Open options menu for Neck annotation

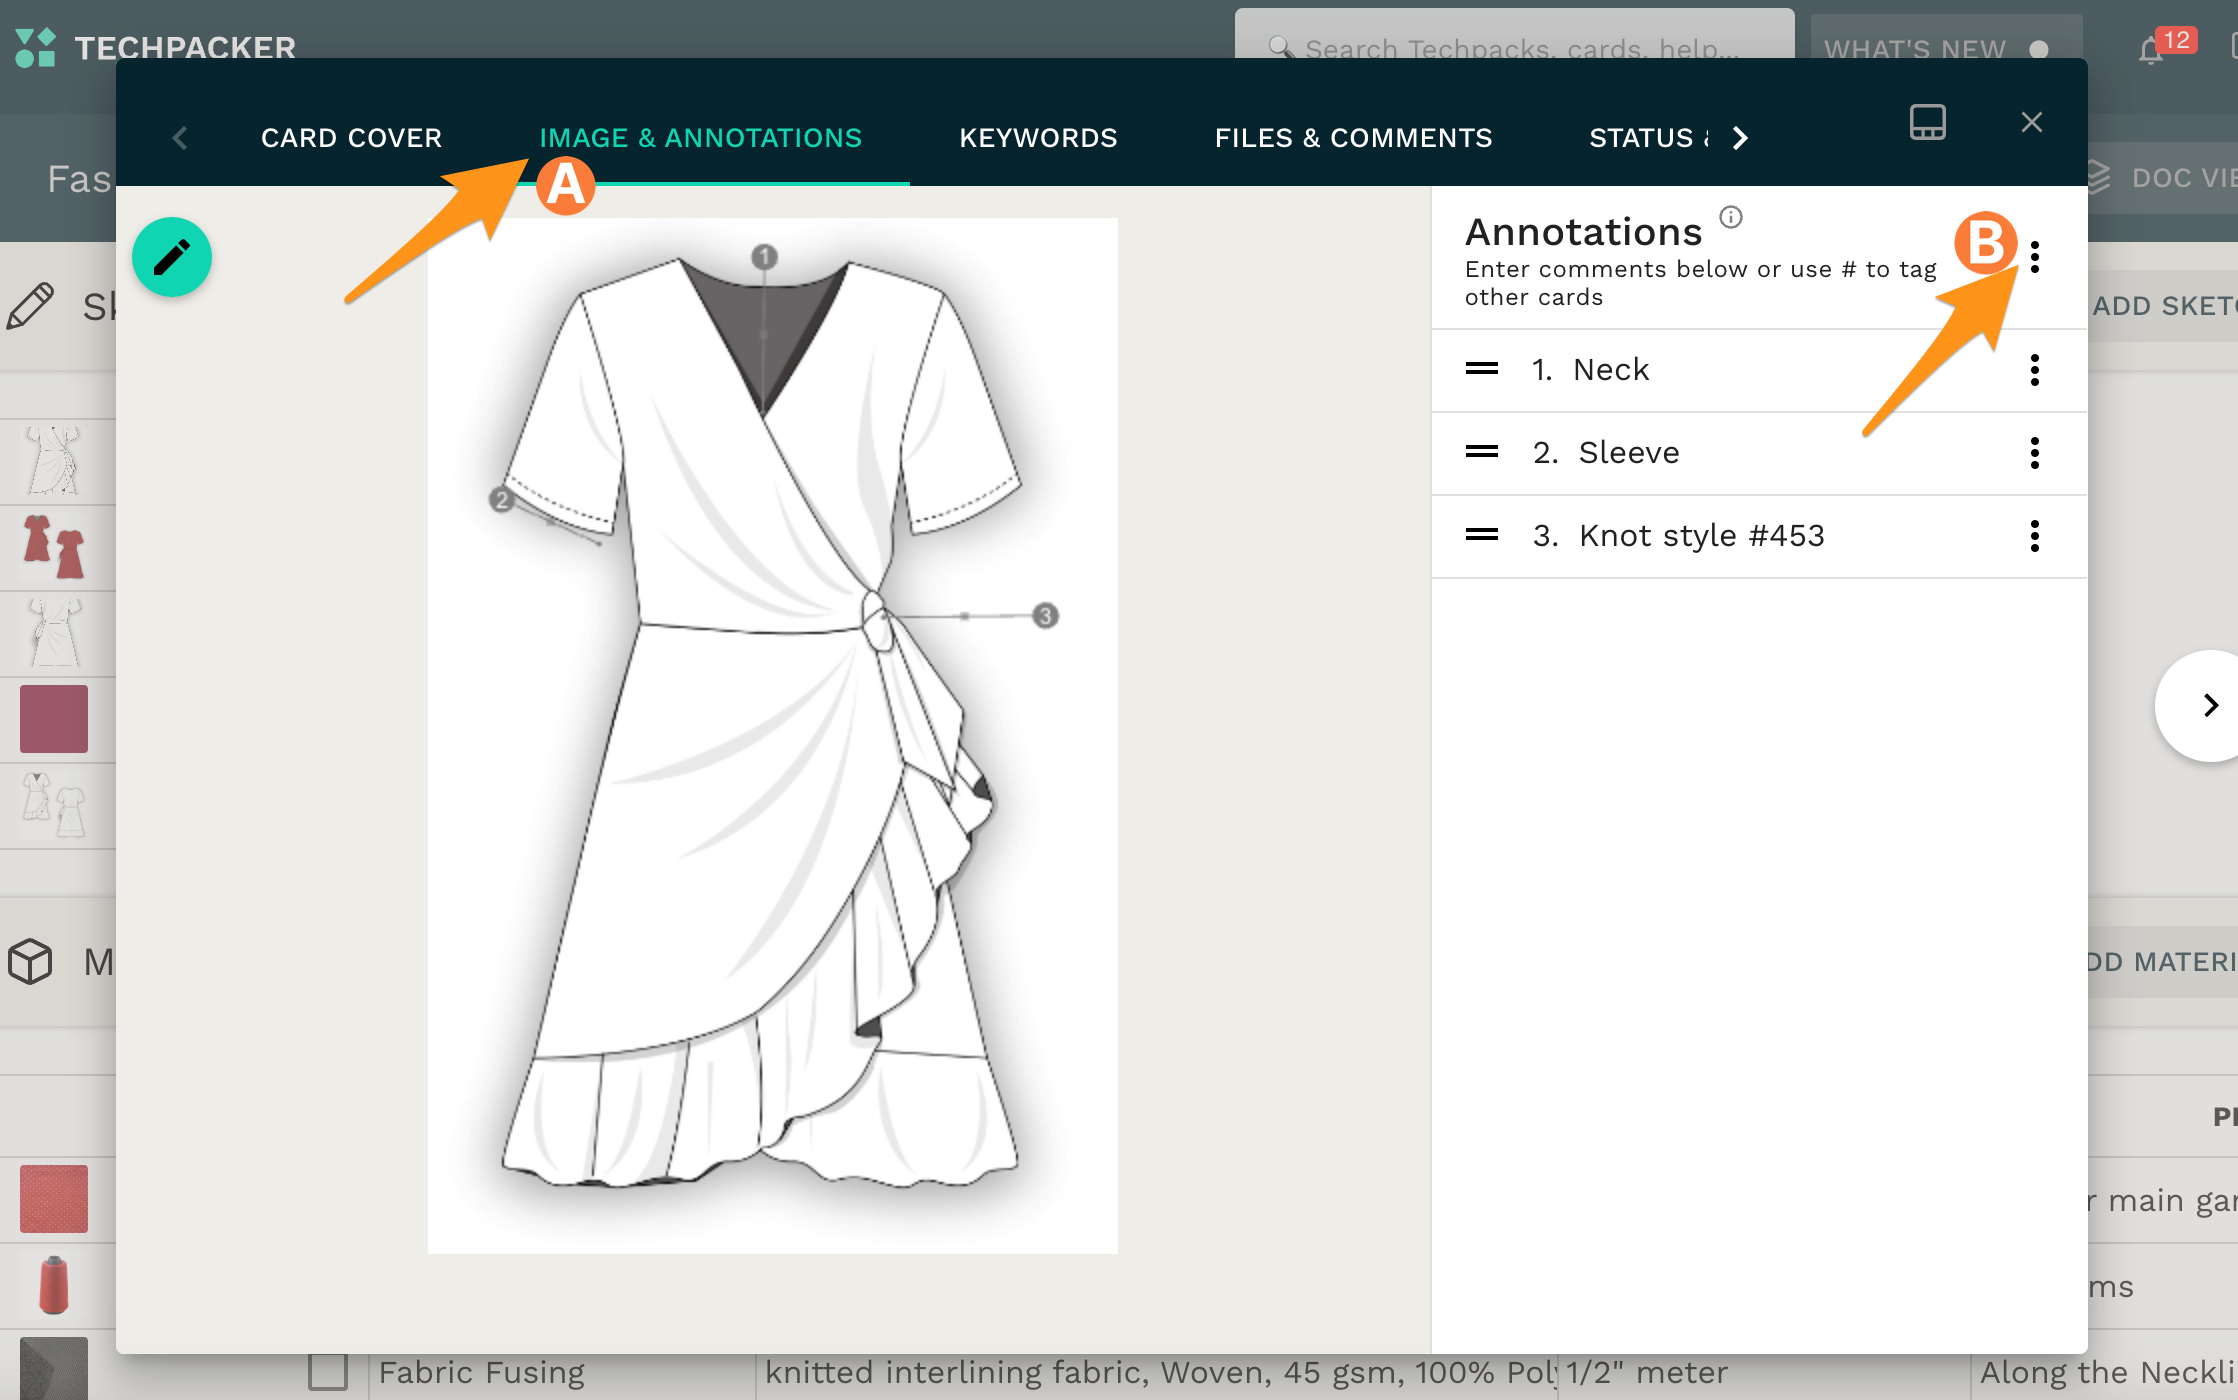2035,370
